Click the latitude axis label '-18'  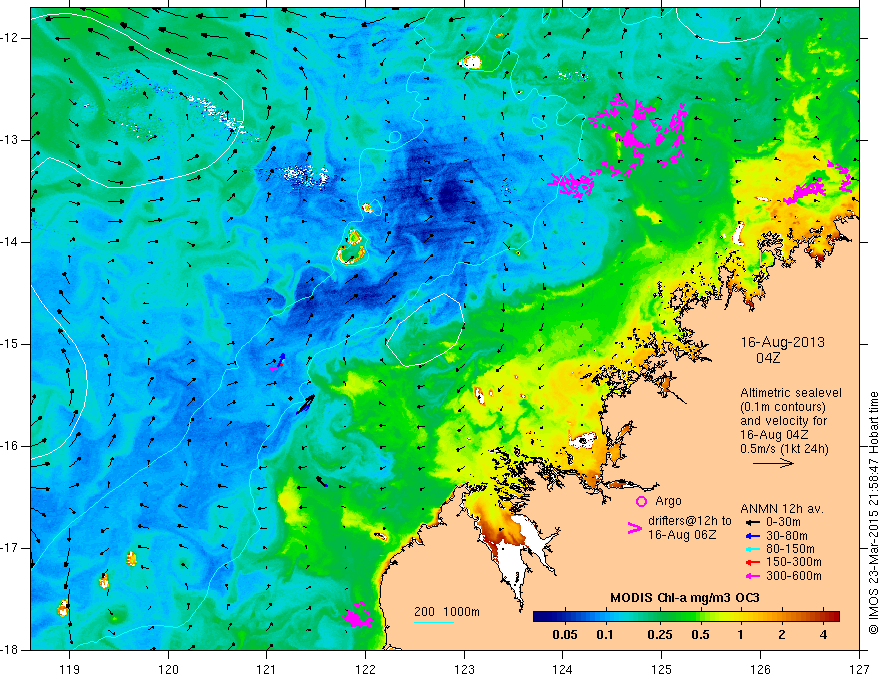pyautogui.click(x=10, y=650)
